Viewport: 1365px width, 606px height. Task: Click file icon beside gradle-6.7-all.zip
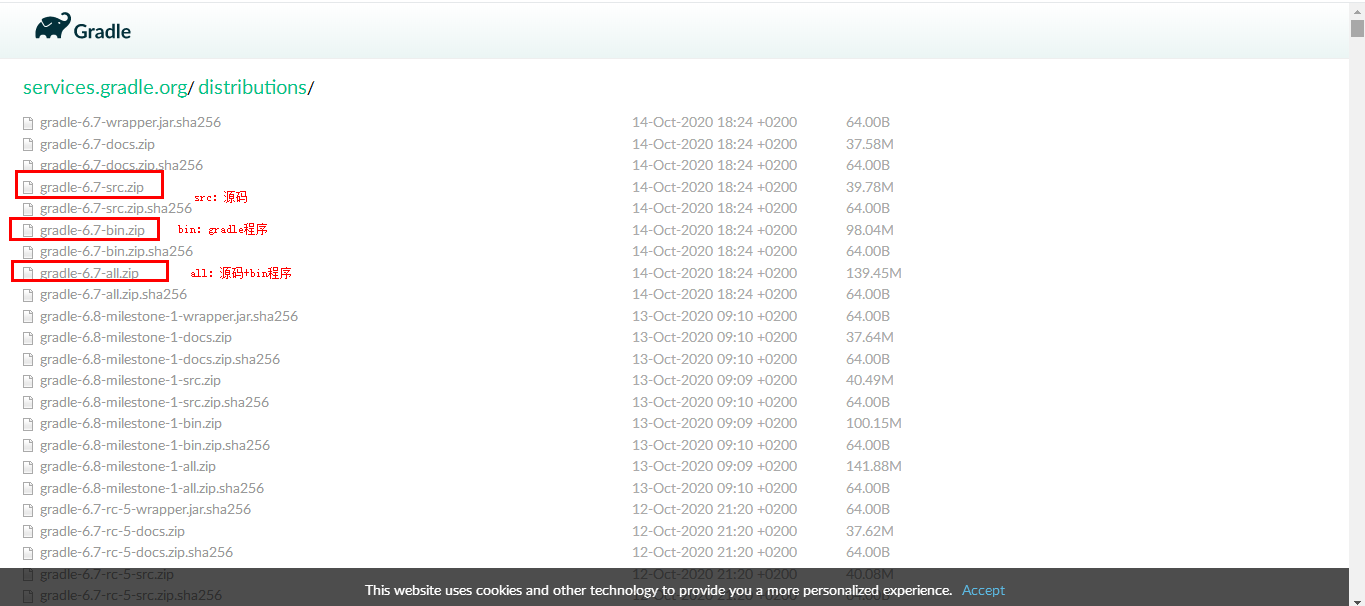click(29, 273)
